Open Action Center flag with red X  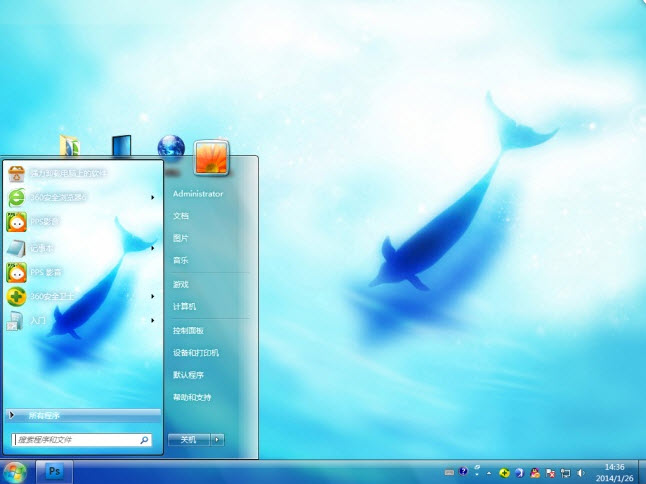click(550, 473)
